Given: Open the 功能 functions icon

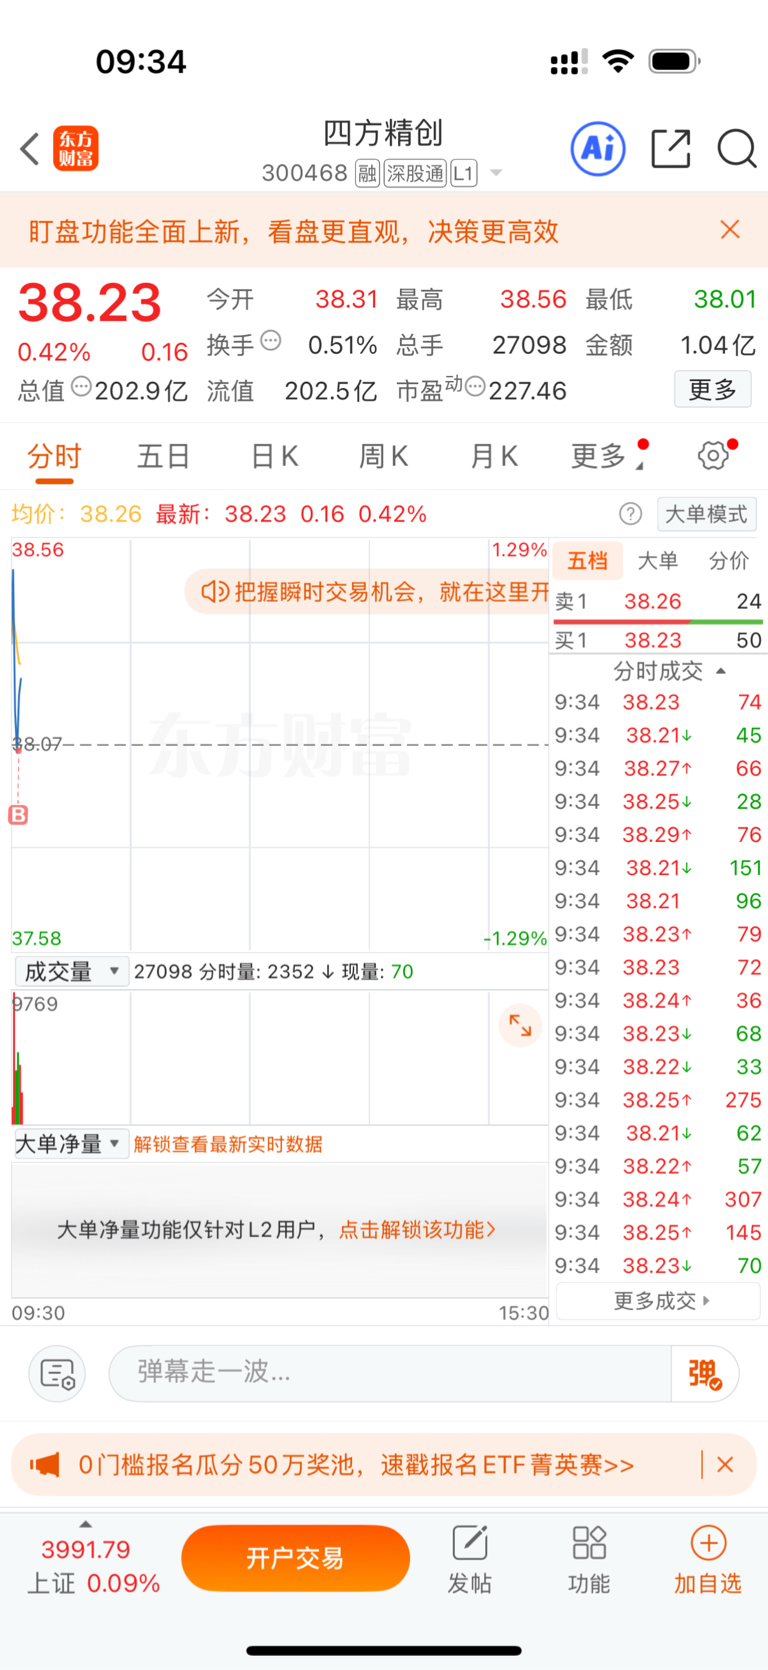Looking at the screenshot, I should click(589, 1559).
